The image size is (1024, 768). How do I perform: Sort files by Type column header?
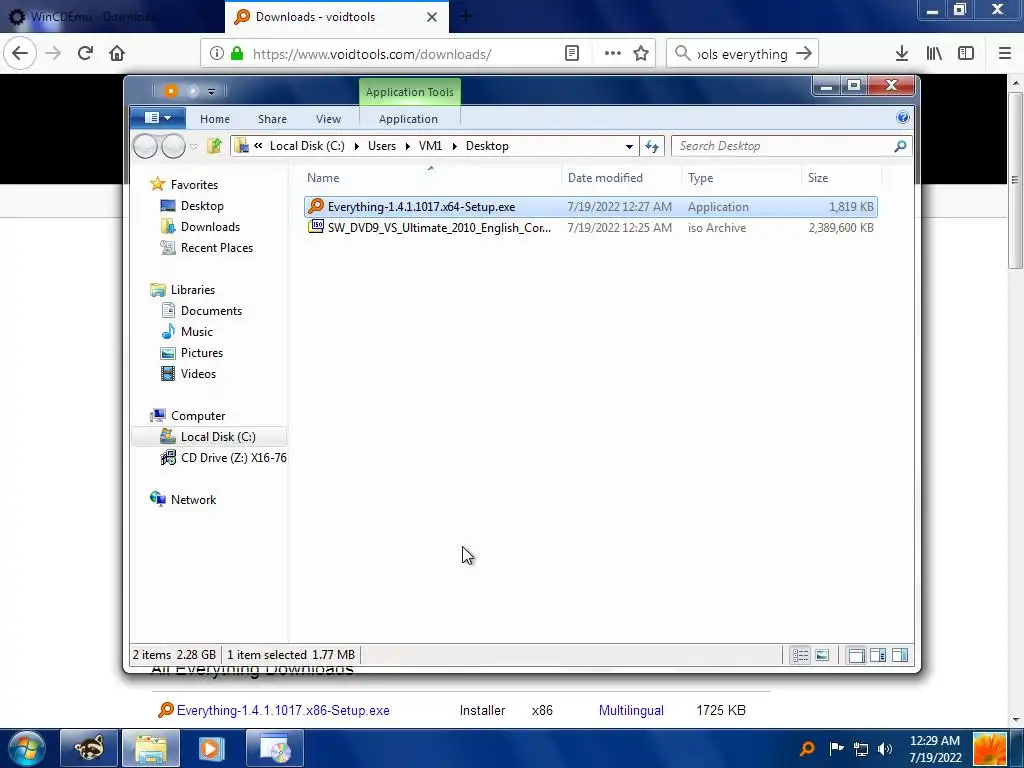[x=741, y=178]
